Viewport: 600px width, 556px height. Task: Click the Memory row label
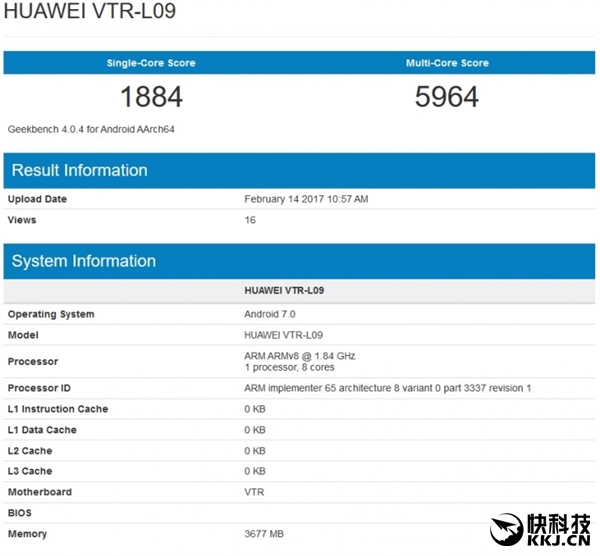coord(27,534)
